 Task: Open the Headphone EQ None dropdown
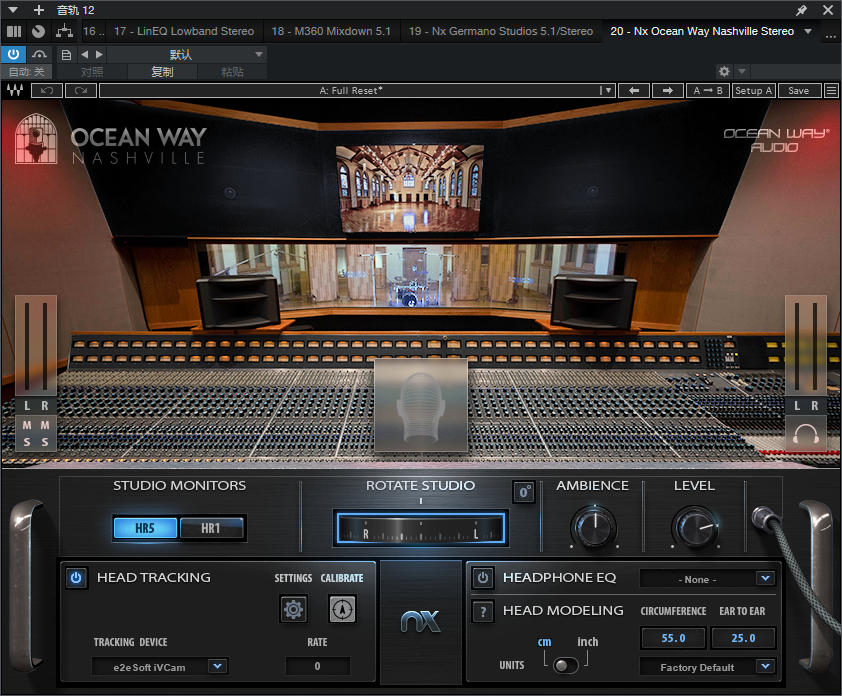pyautogui.click(x=708, y=579)
